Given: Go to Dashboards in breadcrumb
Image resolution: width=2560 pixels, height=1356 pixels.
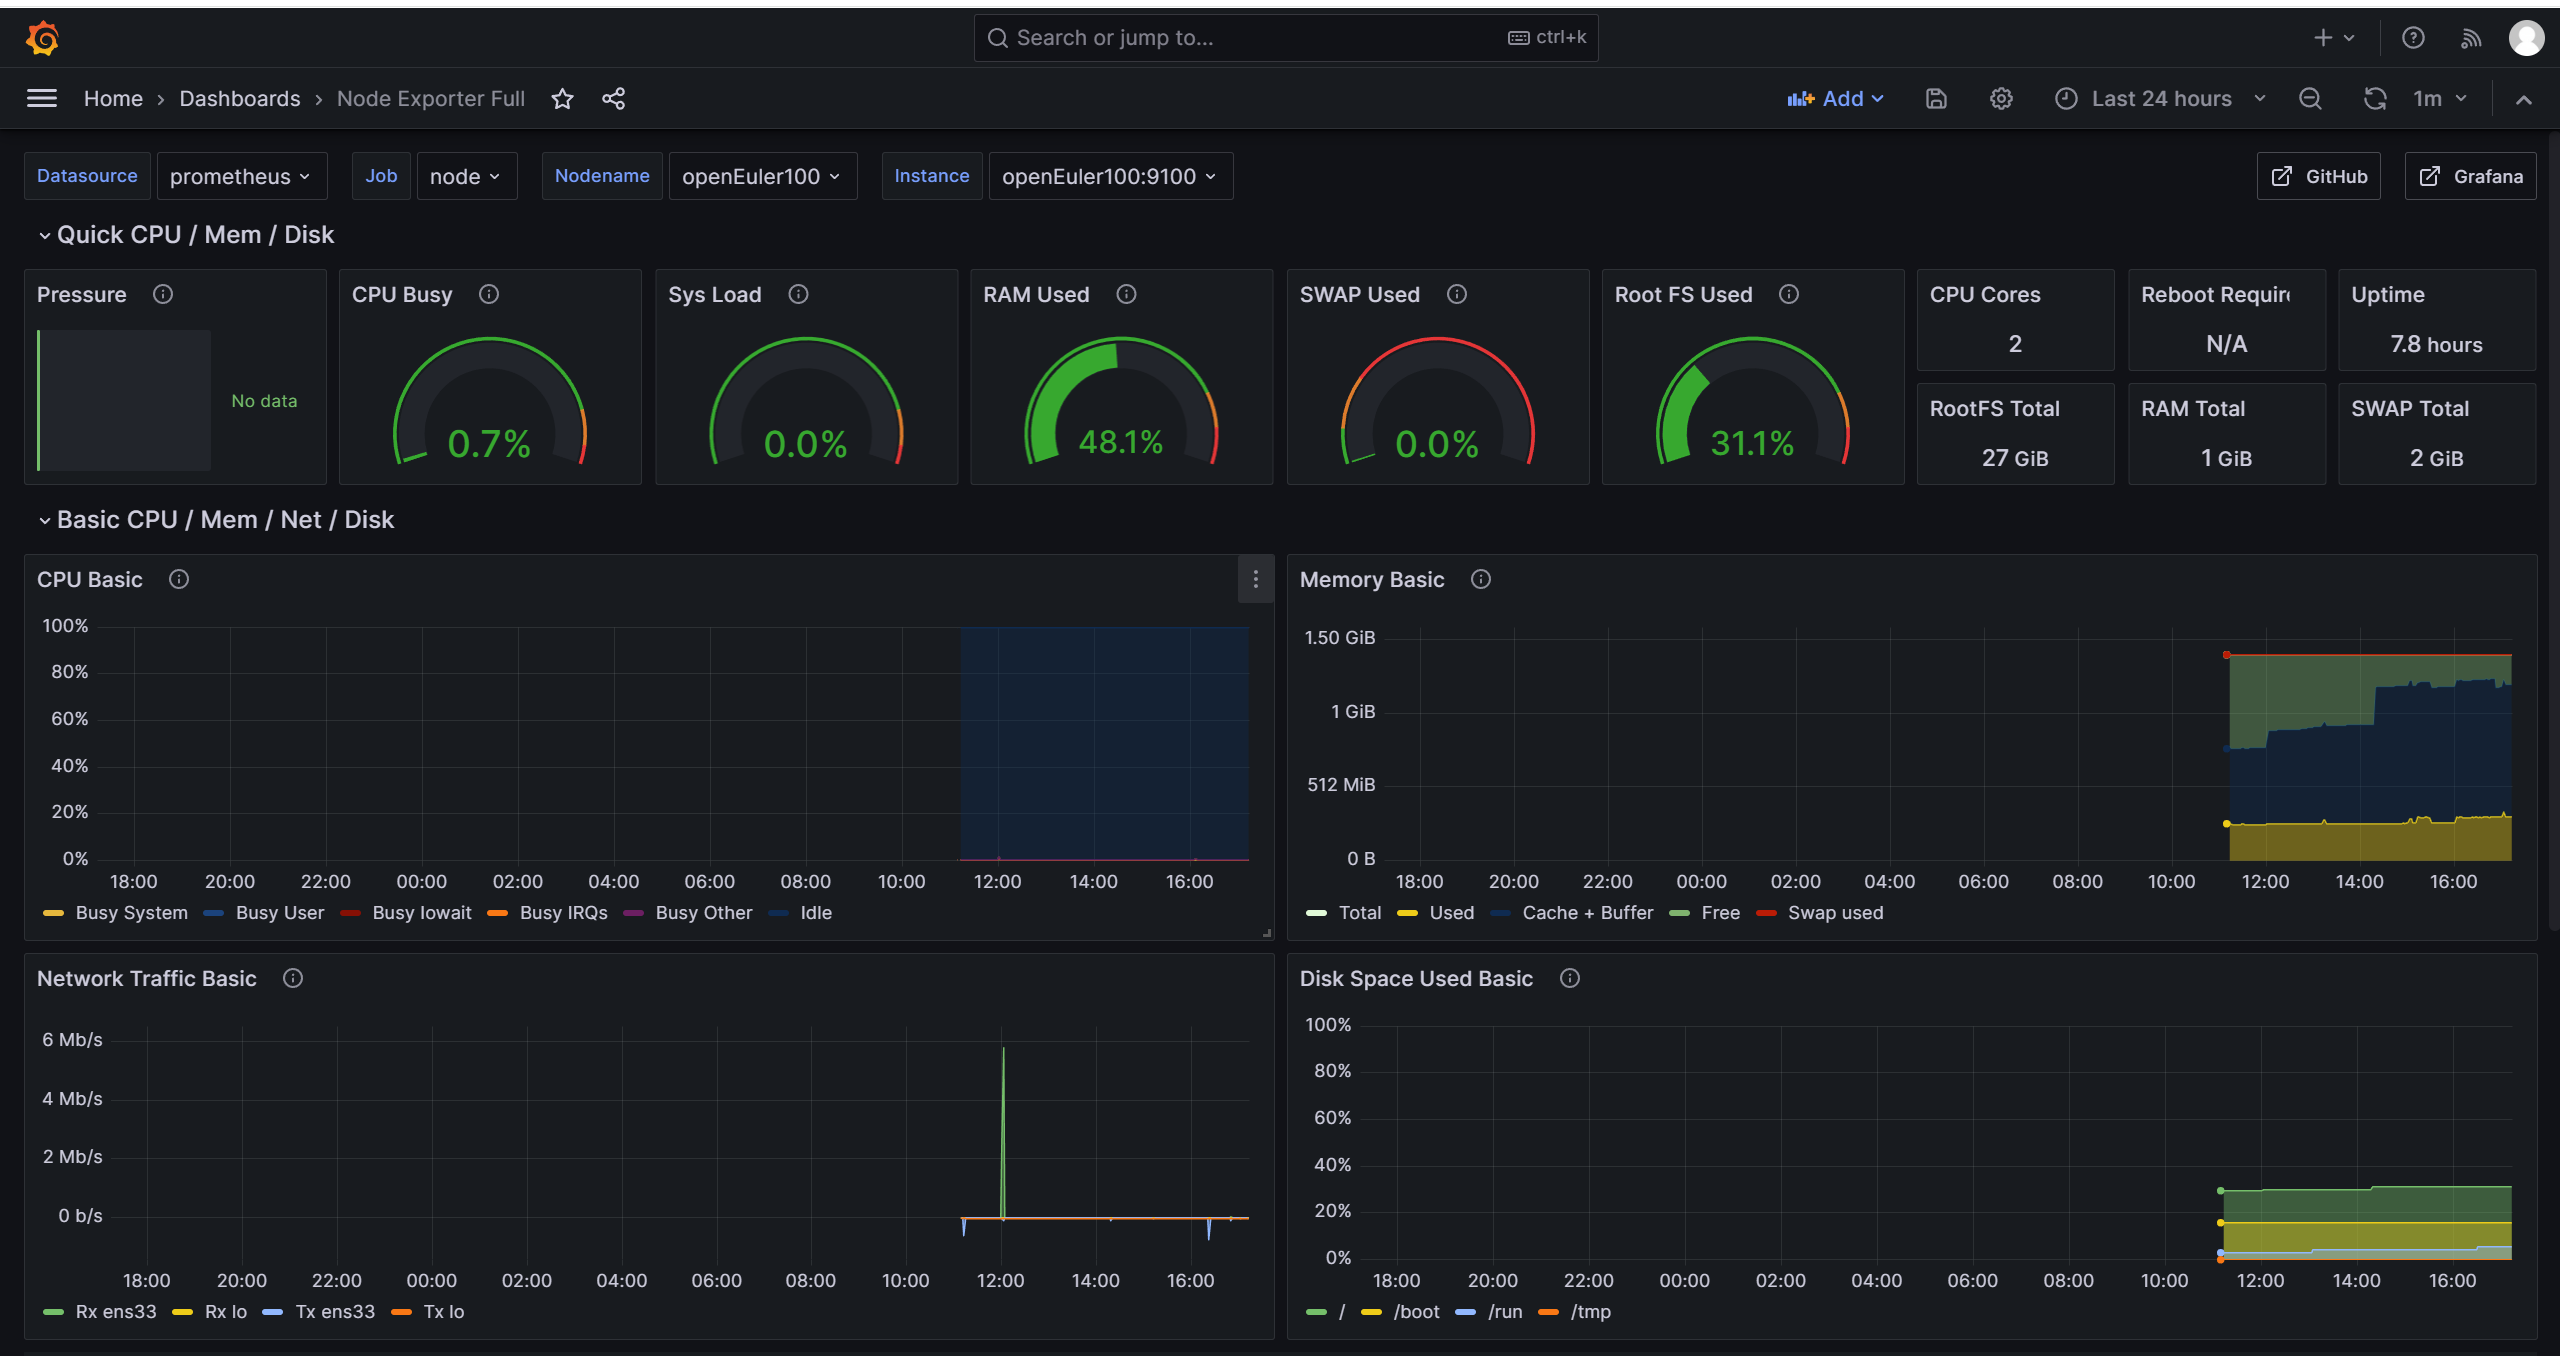Looking at the screenshot, I should (x=240, y=98).
